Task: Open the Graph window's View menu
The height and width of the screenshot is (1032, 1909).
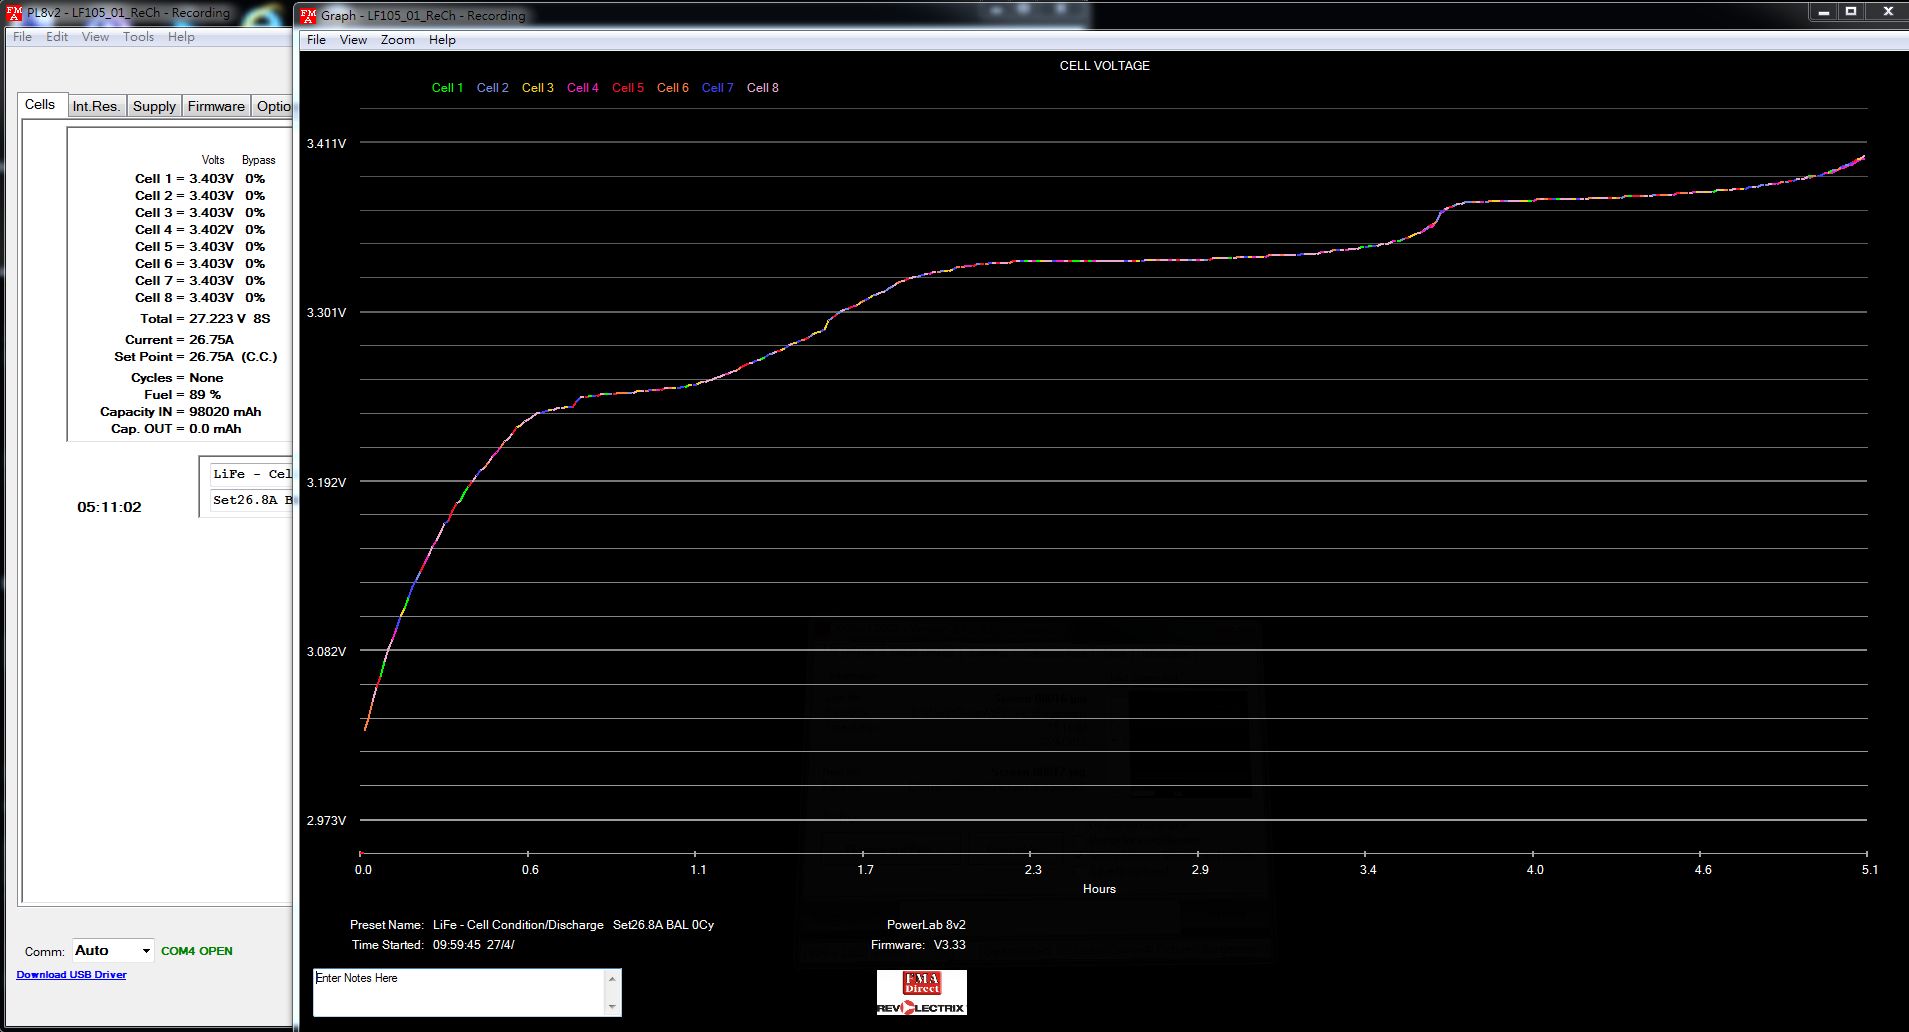Action: [353, 40]
